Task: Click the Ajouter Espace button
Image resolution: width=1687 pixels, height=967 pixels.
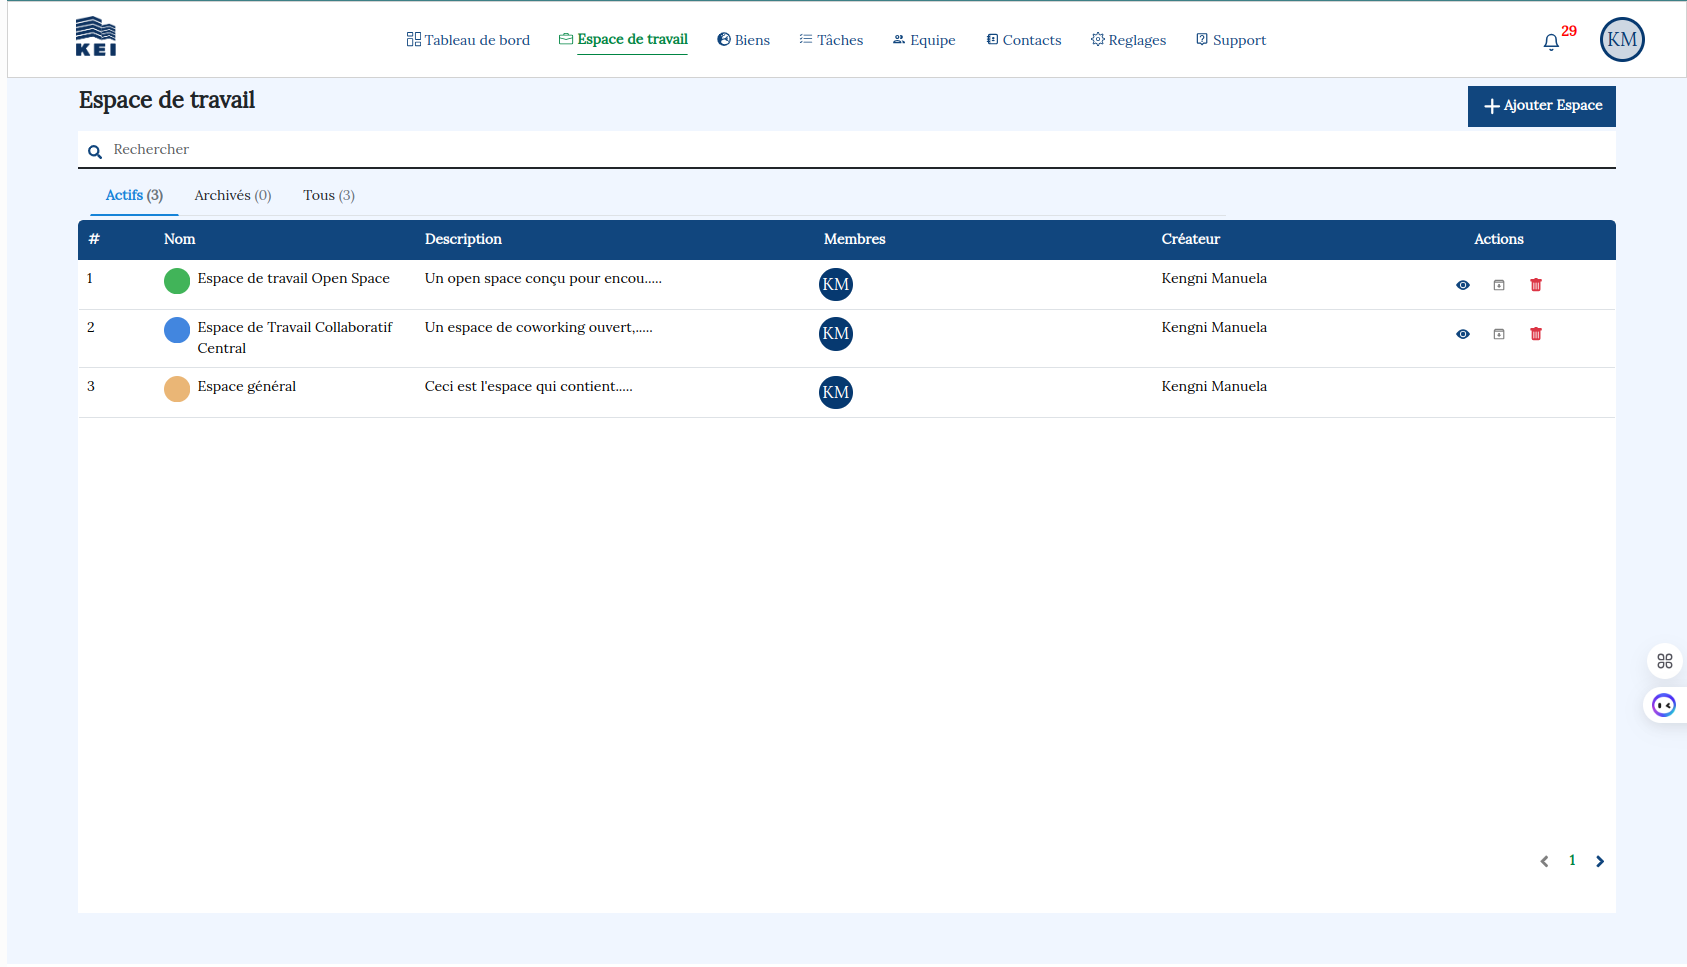Action: 1541,106
